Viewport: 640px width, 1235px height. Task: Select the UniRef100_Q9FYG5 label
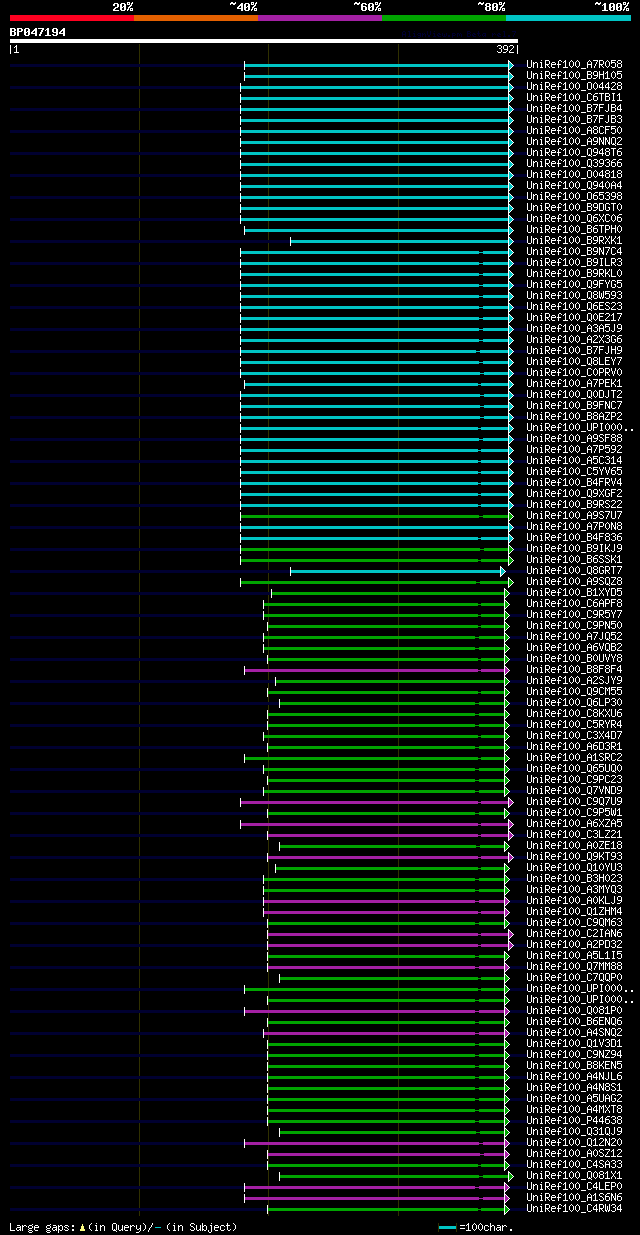click(x=574, y=284)
